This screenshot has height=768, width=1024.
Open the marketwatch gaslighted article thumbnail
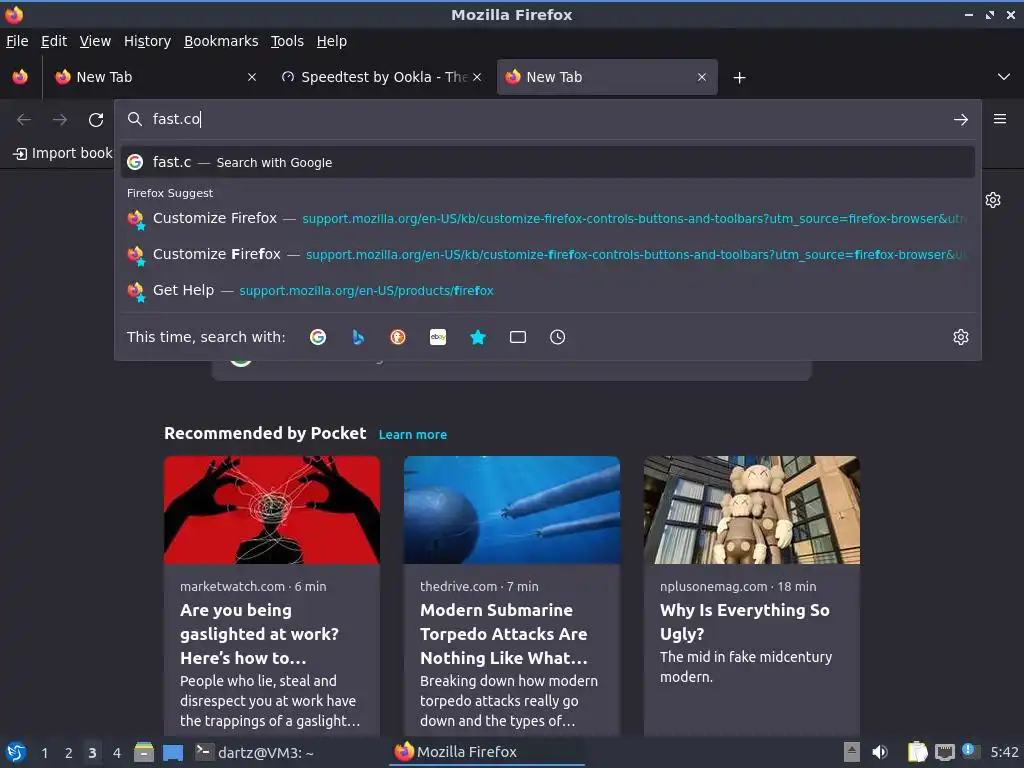coord(272,510)
